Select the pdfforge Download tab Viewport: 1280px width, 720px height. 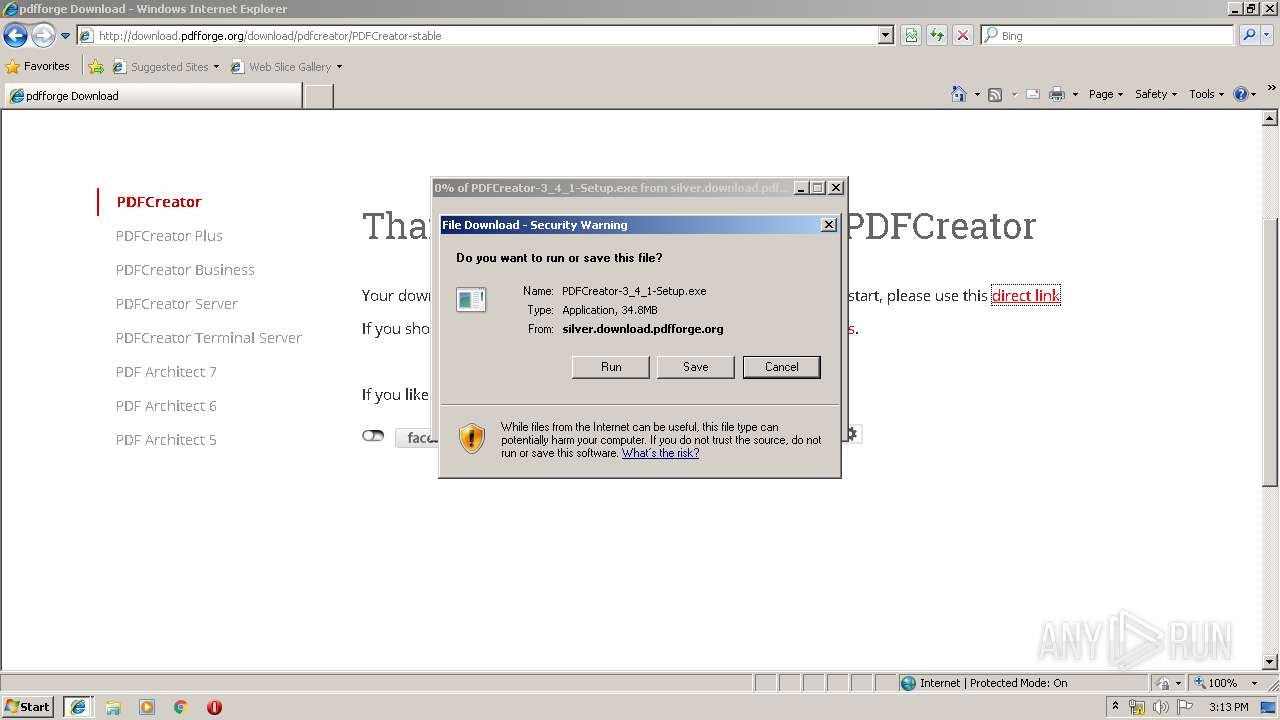[153, 96]
